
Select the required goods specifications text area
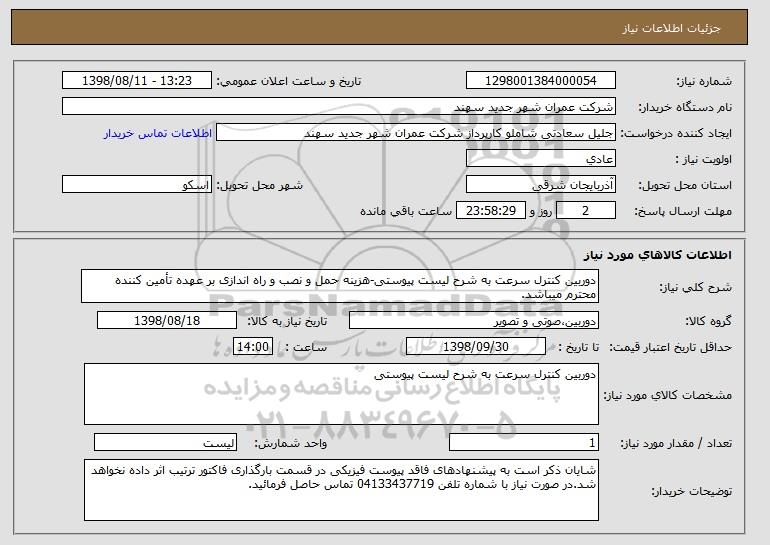tap(341, 394)
